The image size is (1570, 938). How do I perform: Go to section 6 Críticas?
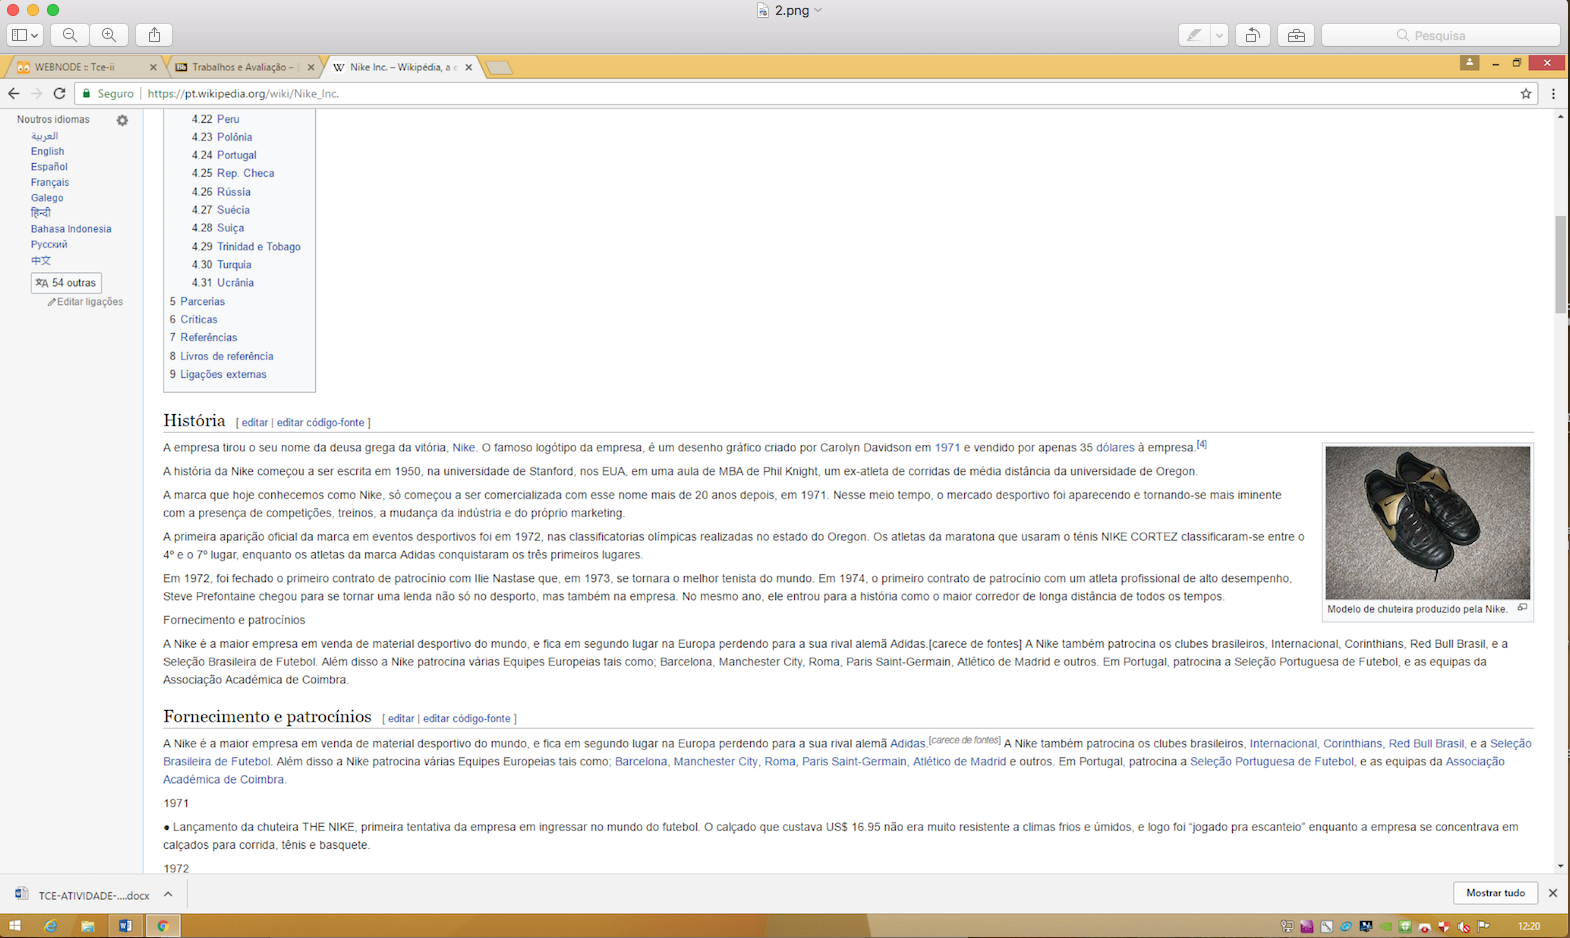[198, 319]
